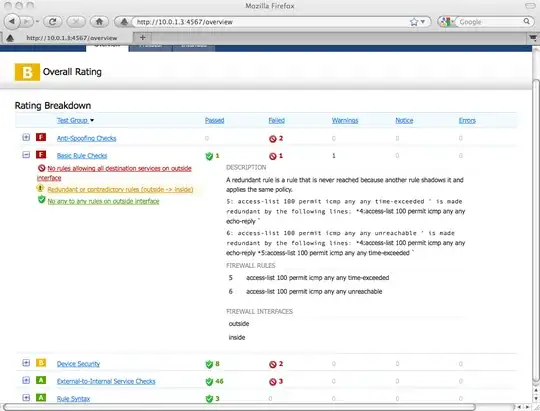Viewport: 540px width, 411px height.
Task: Click the red F badge for Anti-Spoofing Checks
Action: (x=41, y=137)
